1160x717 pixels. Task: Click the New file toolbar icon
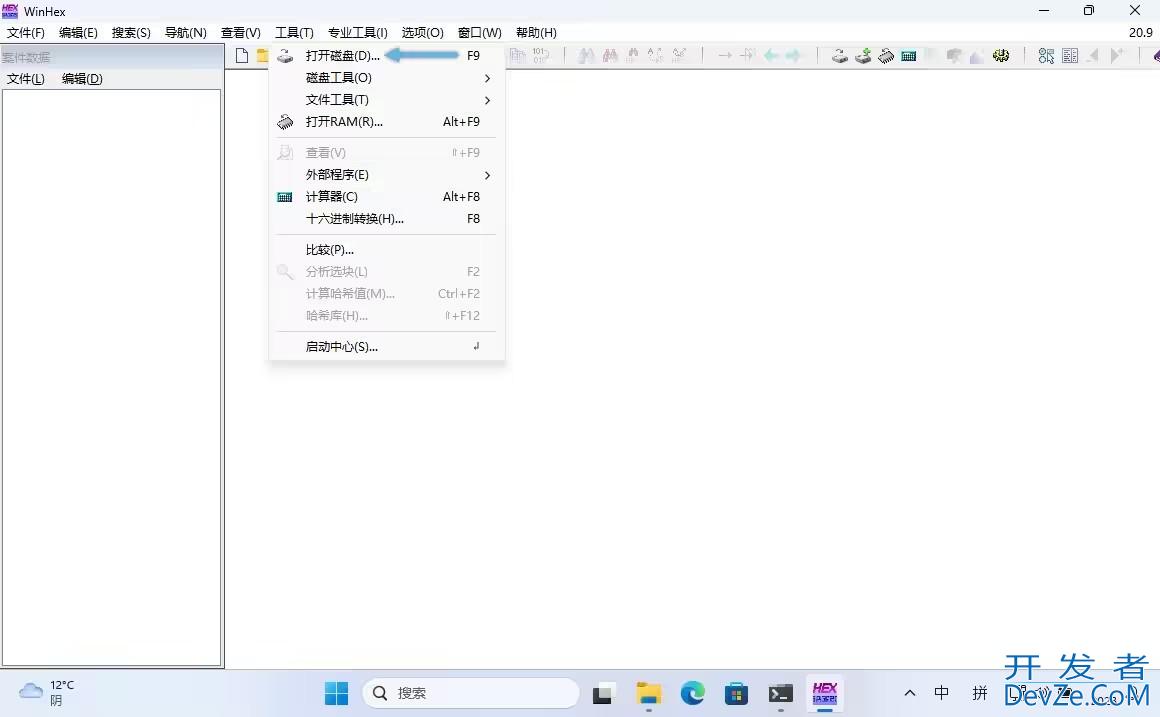pyautogui.click(x=242, y=55)
